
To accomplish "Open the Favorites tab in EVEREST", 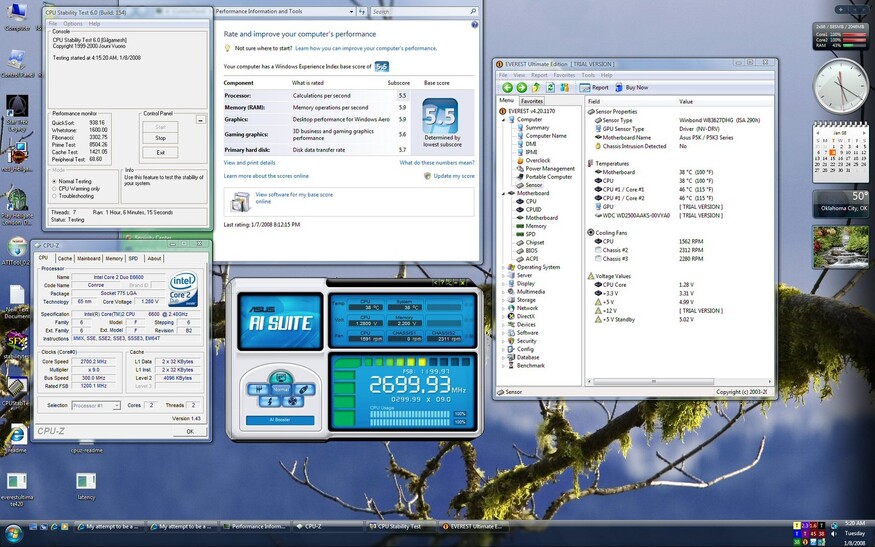I will pos(532,101).
